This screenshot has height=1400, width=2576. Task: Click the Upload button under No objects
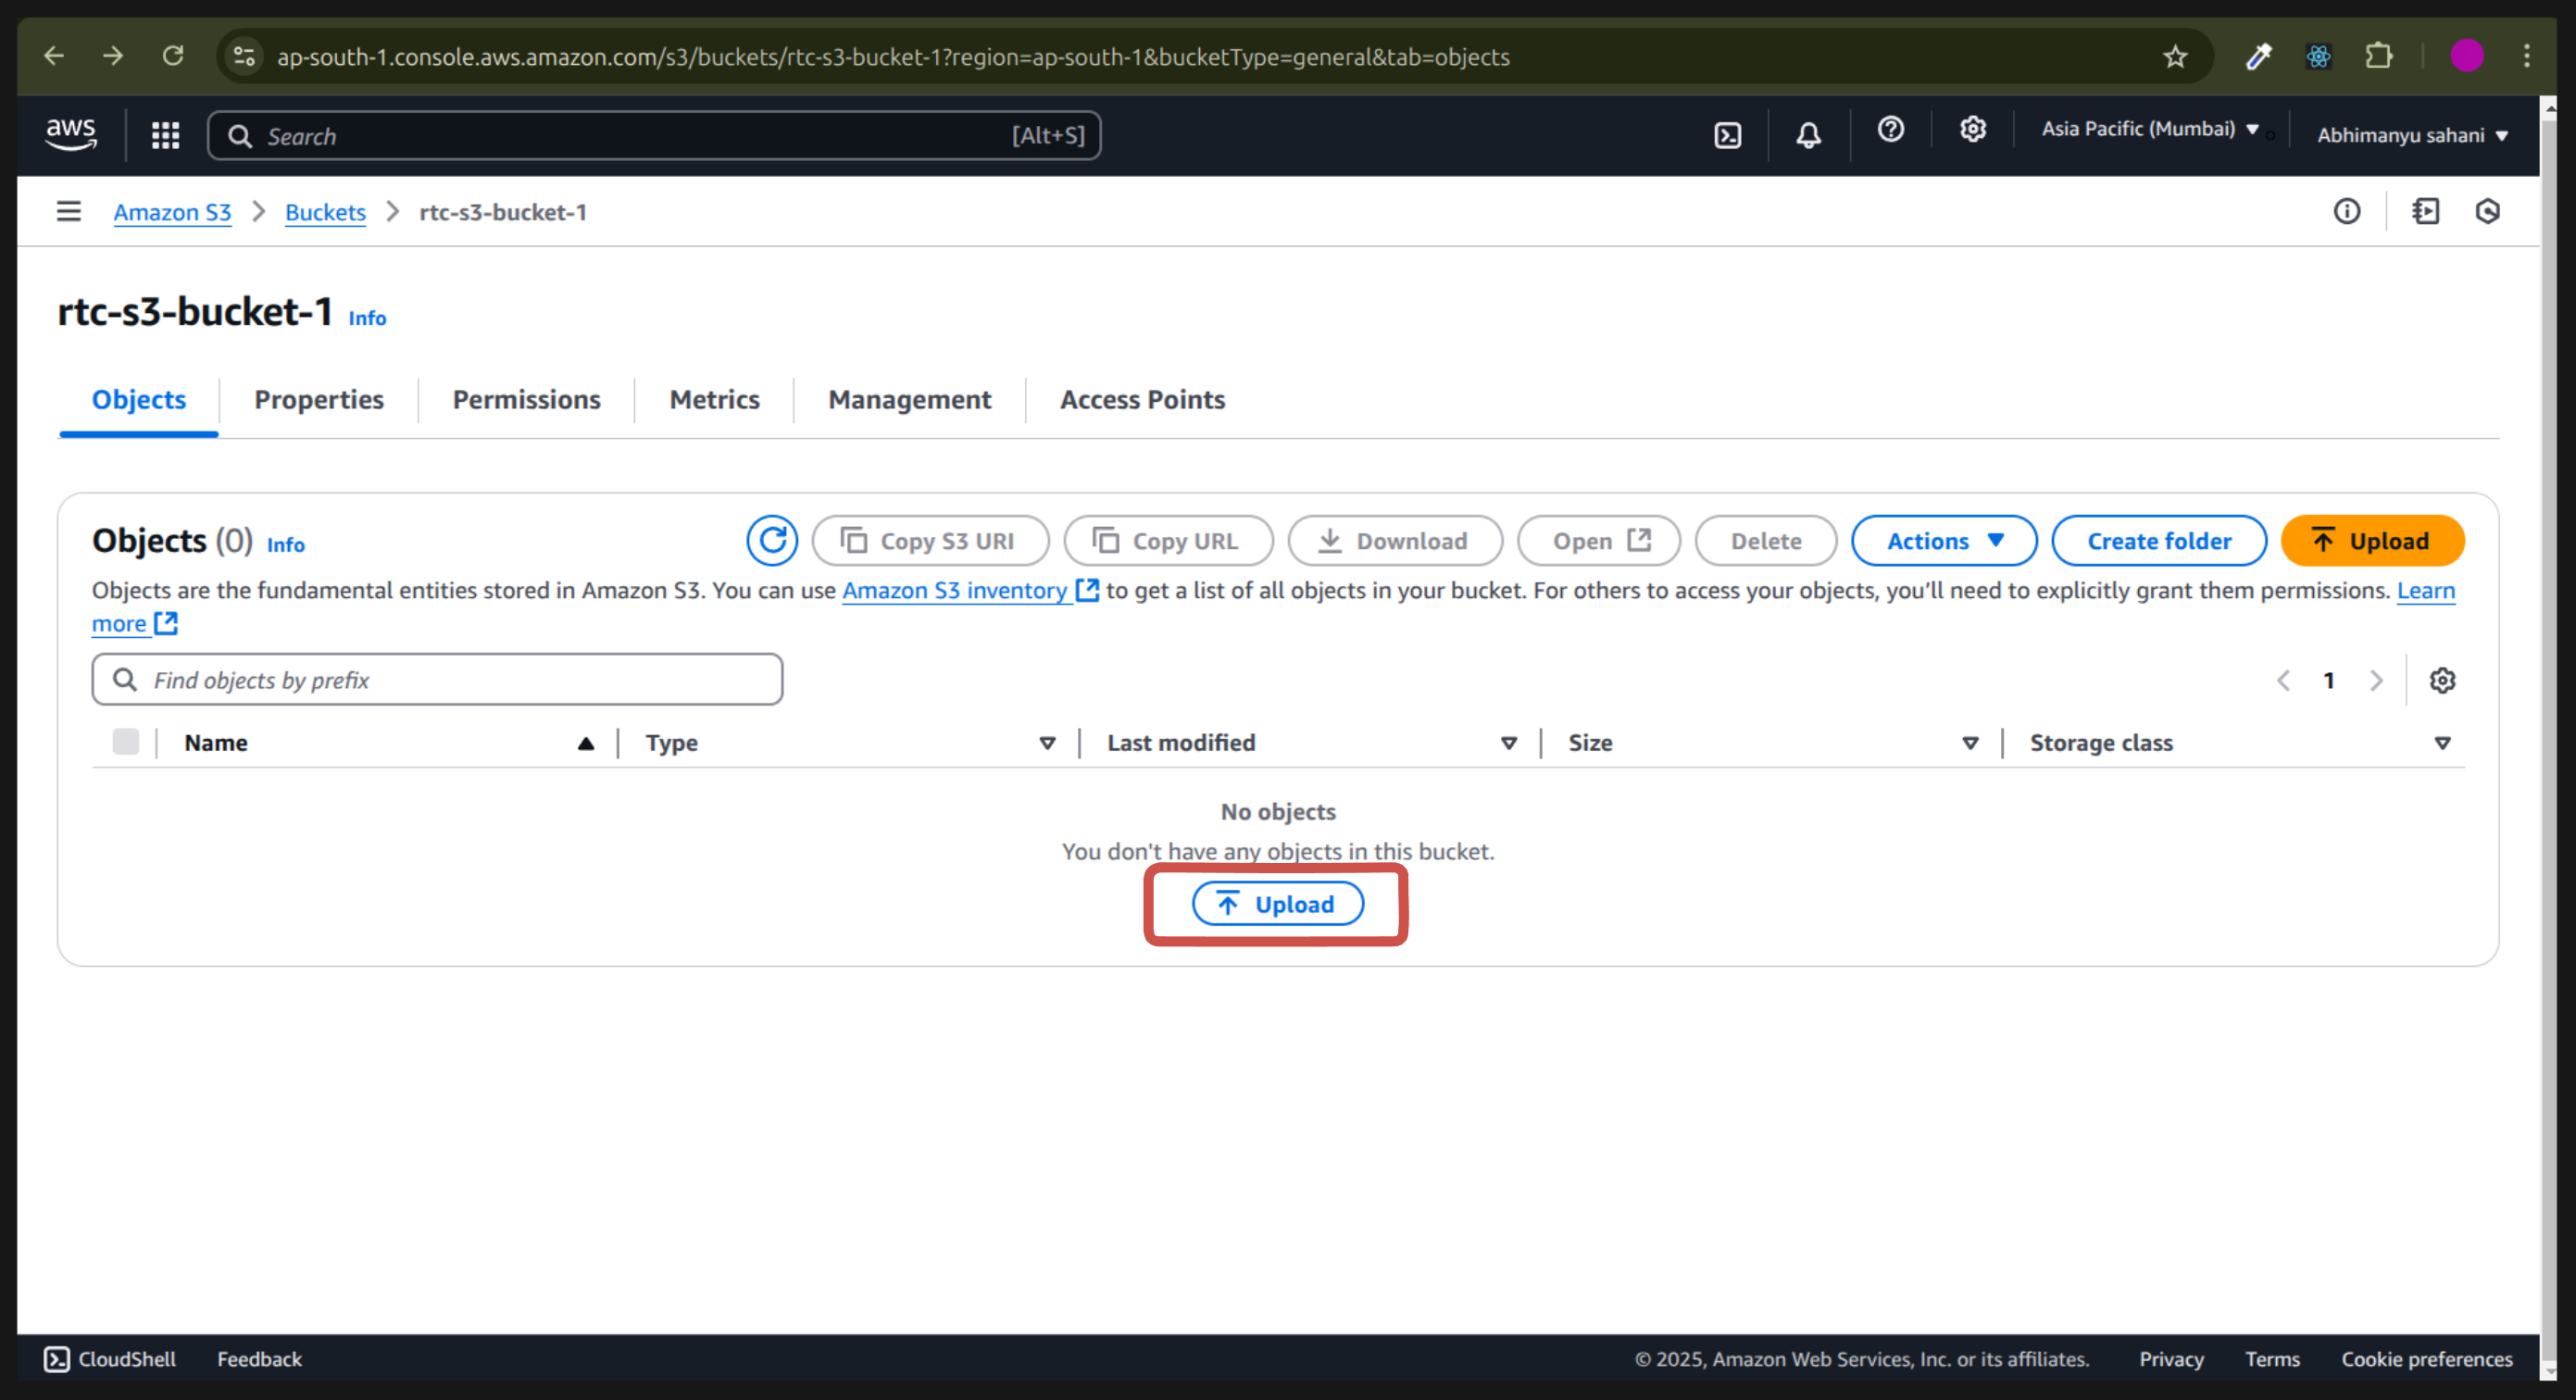1277,904
